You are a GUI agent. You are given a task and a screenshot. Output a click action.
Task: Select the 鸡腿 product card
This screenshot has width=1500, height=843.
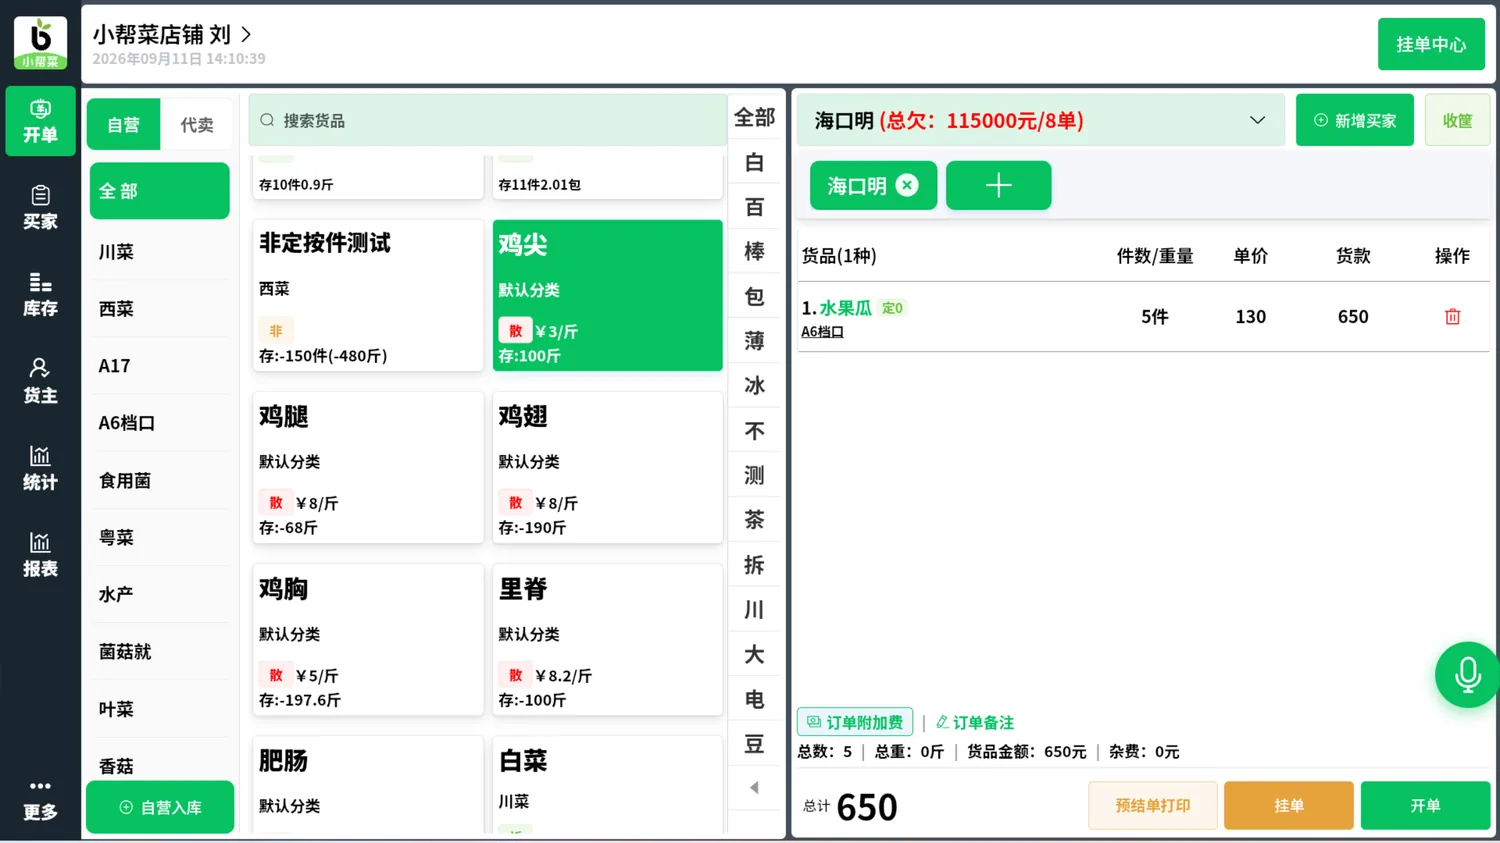(368, 468)
